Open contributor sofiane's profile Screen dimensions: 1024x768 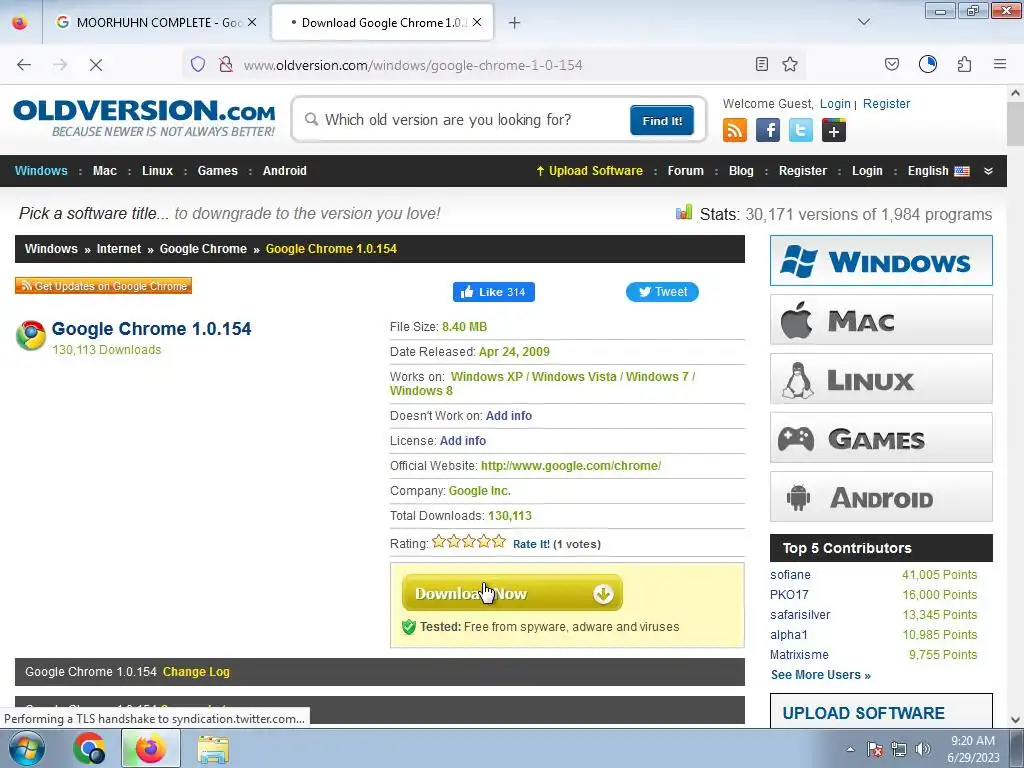[790, 575]
